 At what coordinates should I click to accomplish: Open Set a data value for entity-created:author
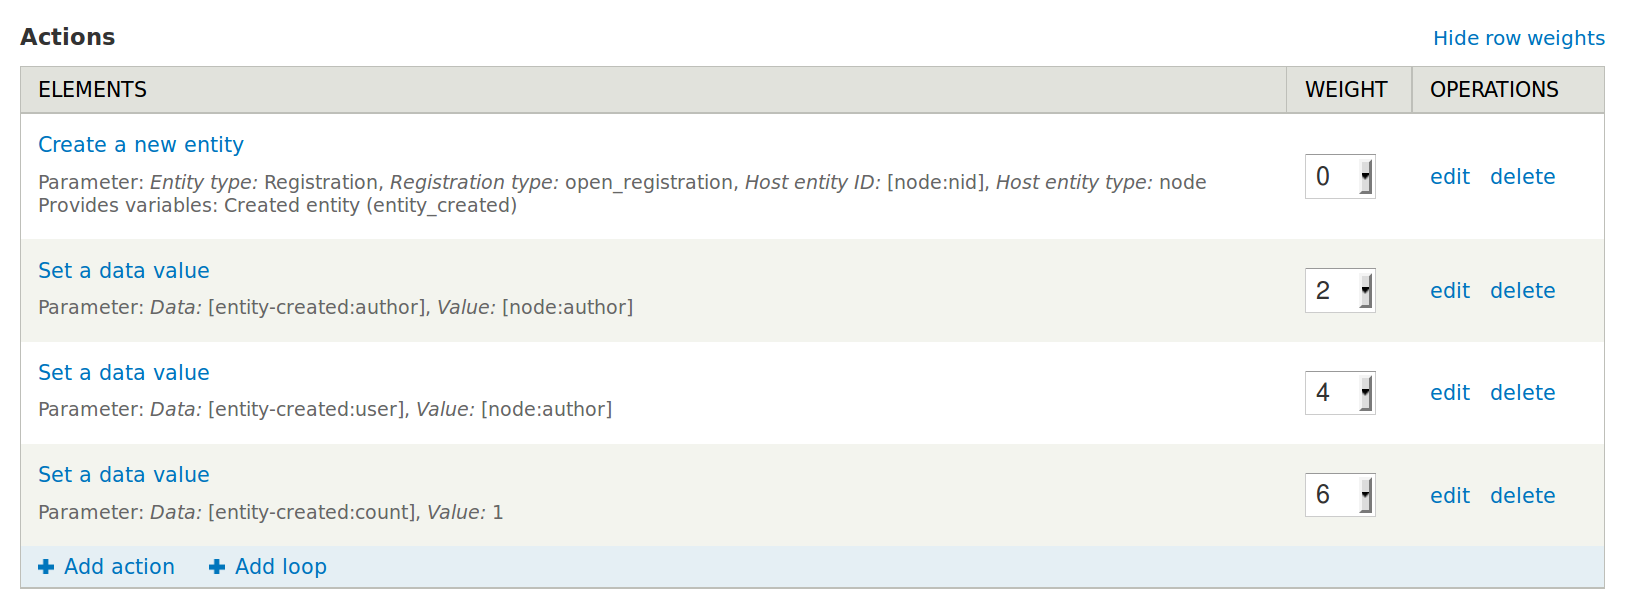pos(124,271)
